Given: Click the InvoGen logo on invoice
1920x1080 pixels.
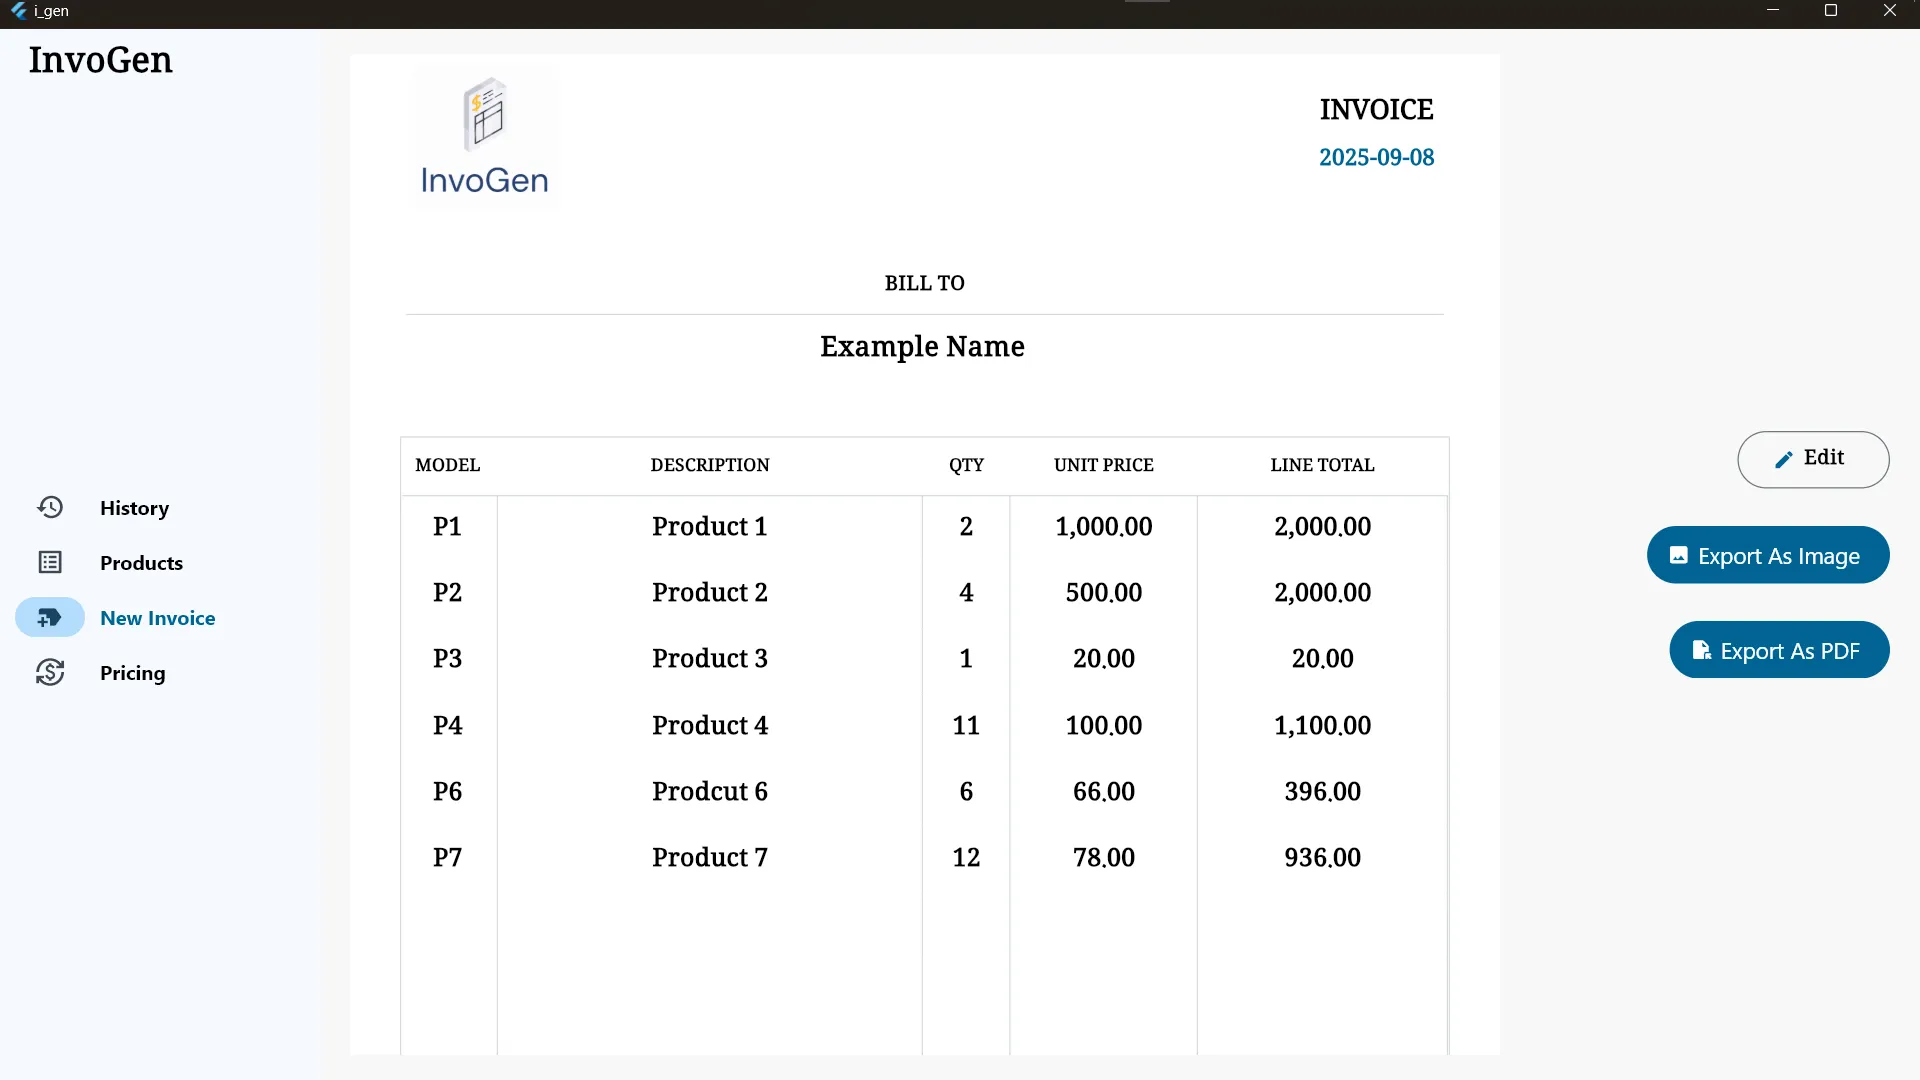Looking at the screenshot, I should tap(484, 137).
